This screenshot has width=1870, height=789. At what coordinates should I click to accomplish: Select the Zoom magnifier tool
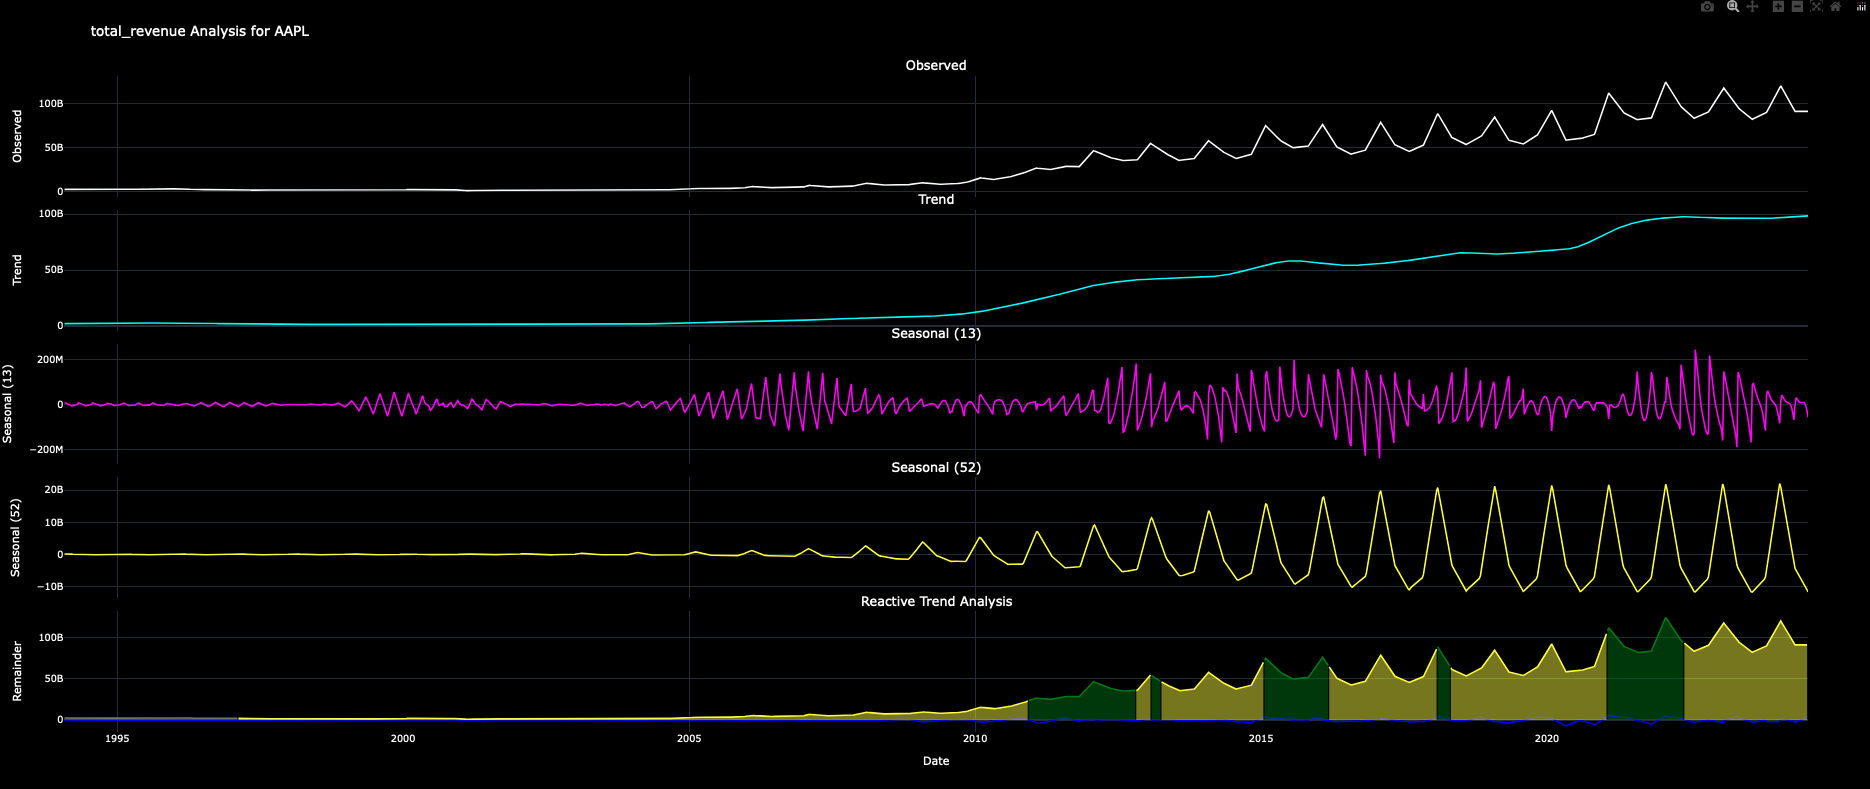[1733, 7]
